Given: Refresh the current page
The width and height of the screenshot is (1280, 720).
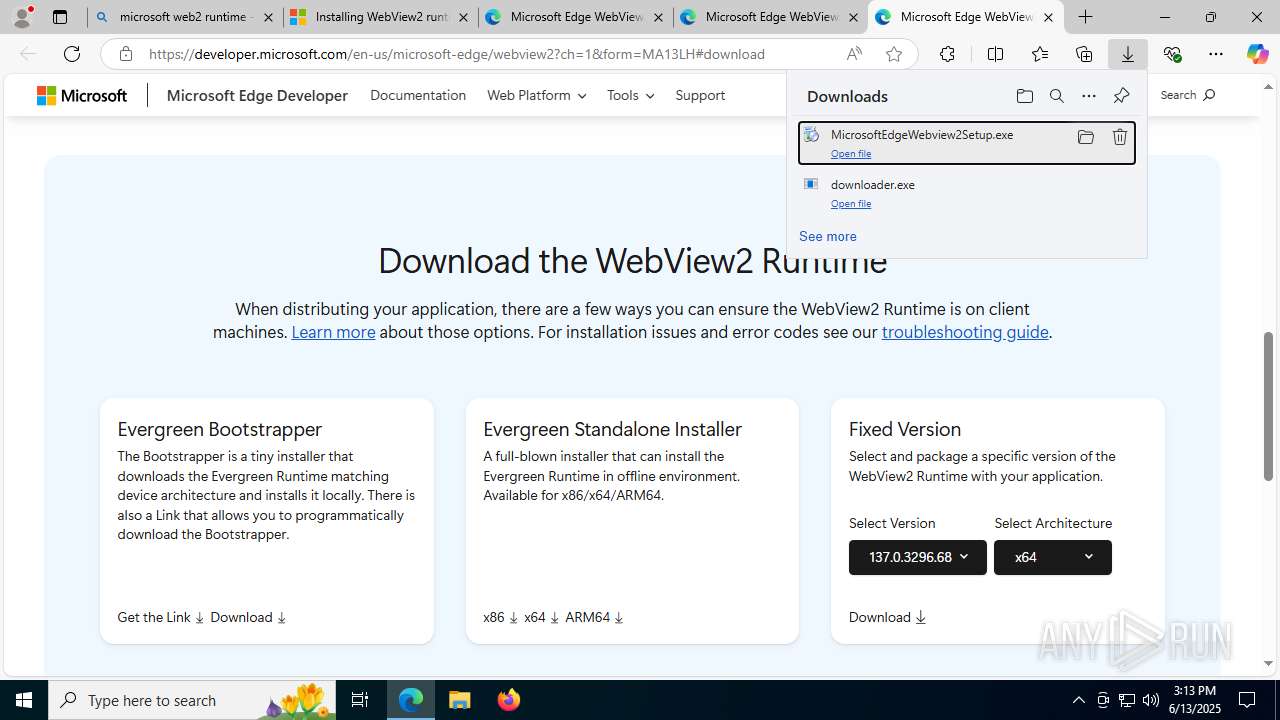Looking at the screenshot, I should [x=71, y=54].
